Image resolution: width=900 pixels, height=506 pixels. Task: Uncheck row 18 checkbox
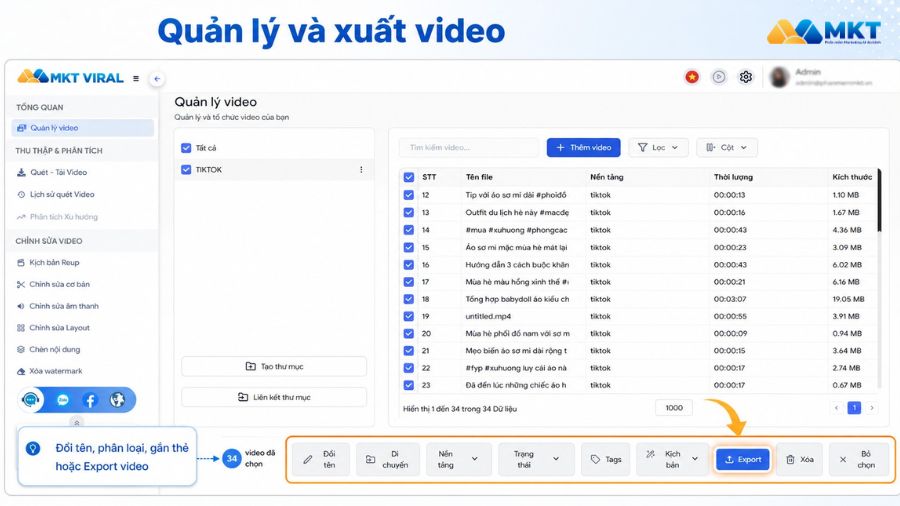pyautogui.click(x=409, y=299)
